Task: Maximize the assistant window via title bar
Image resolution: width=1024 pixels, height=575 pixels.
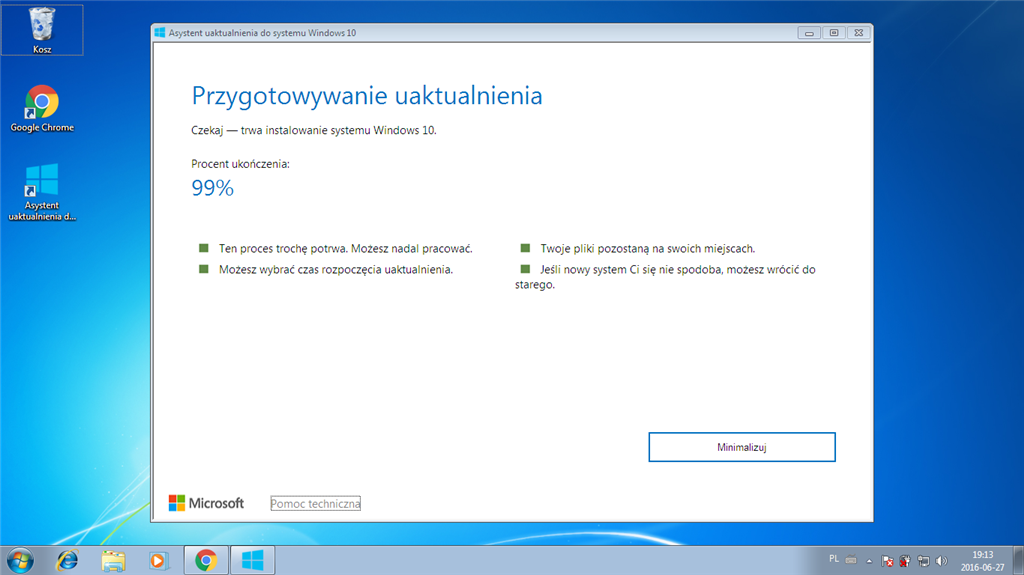Action: point(834,33)
